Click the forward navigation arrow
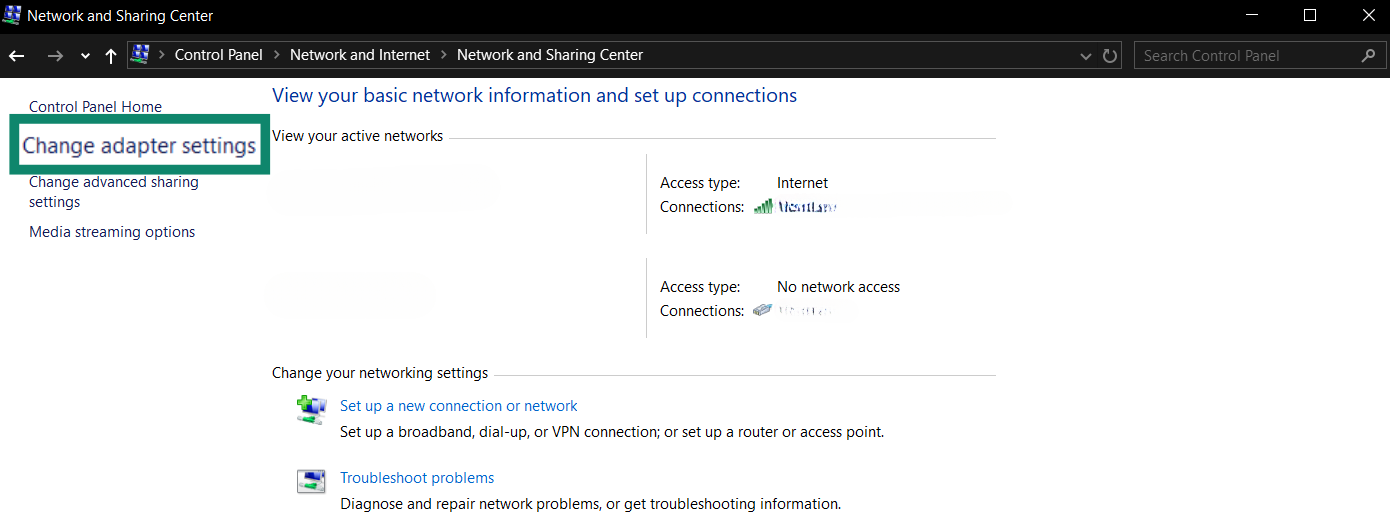 coord(55,56)
